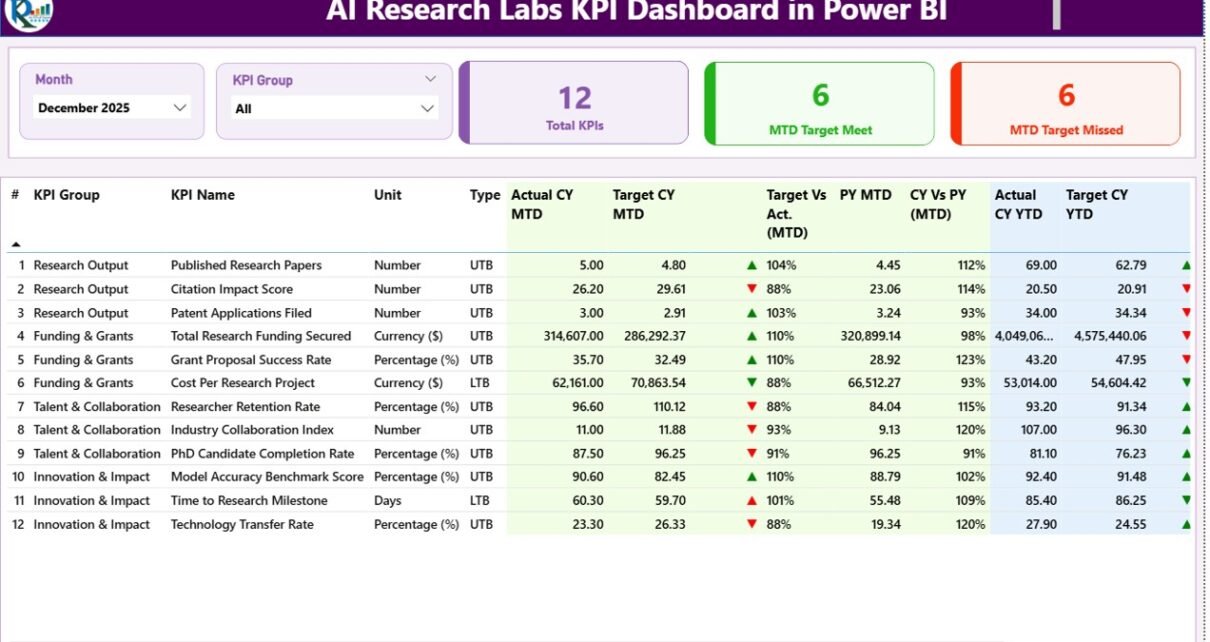The height and width of the screenshot is (642, 1210).
Task: Click the green MTD up arrow for Published Research Papers
Action: [x=751, y=266]
